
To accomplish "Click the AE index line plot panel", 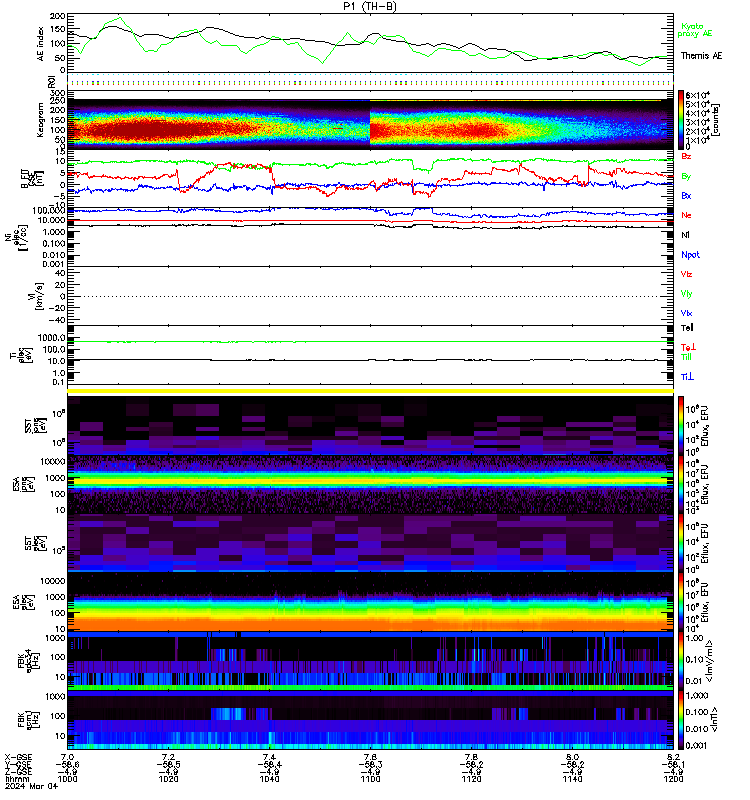I will pyautogui.click(x=370, y=43).
